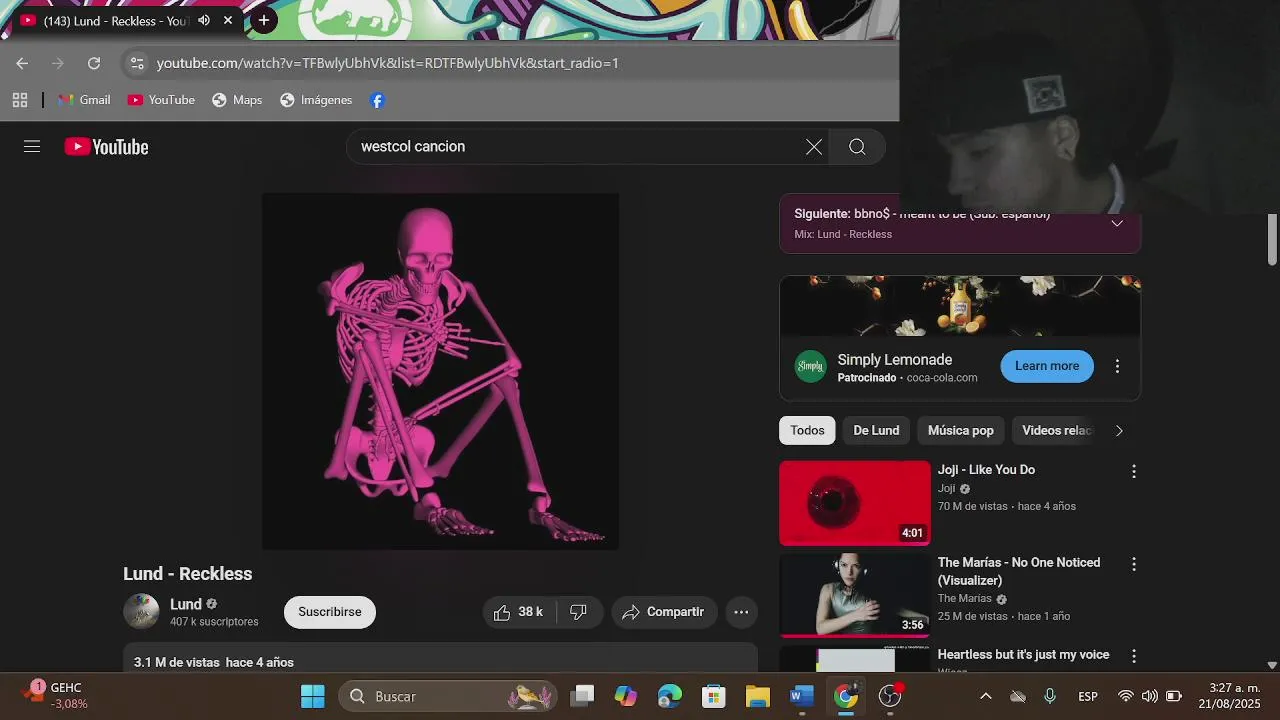This screenshot has height=720, width=1280.
Task: Open Joji - Like You Do title
Action: (986, 470)
